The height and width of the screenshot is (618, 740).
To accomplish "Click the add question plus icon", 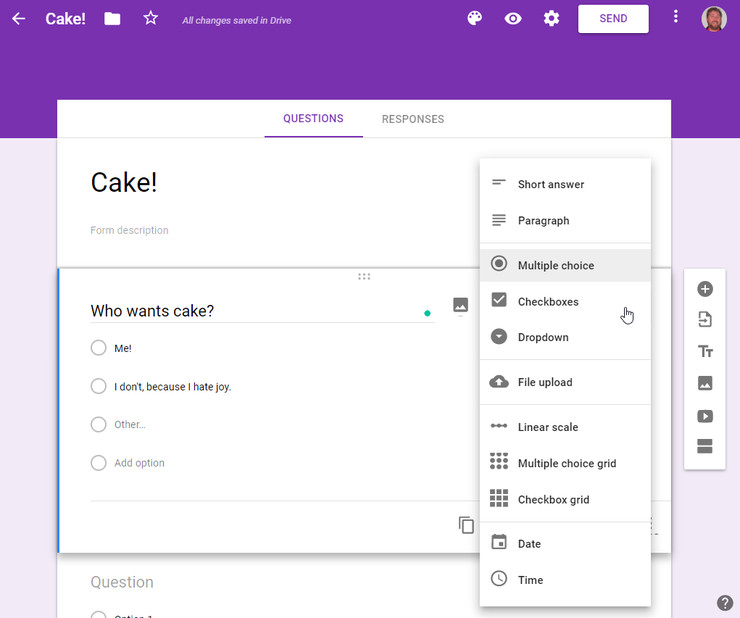I will [705, 289].
